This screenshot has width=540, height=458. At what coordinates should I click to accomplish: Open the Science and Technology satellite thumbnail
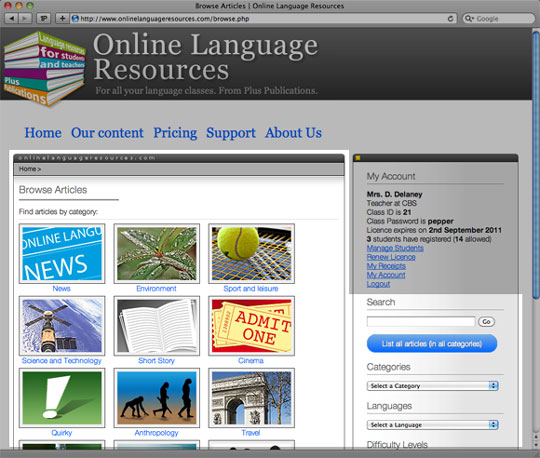62,326
